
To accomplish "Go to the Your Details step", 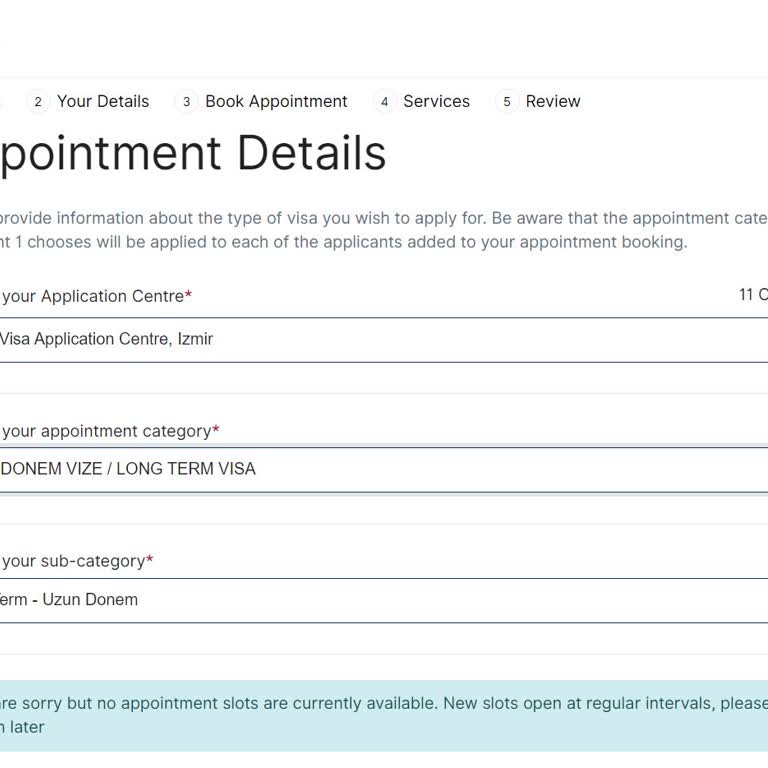I will 102,102.
